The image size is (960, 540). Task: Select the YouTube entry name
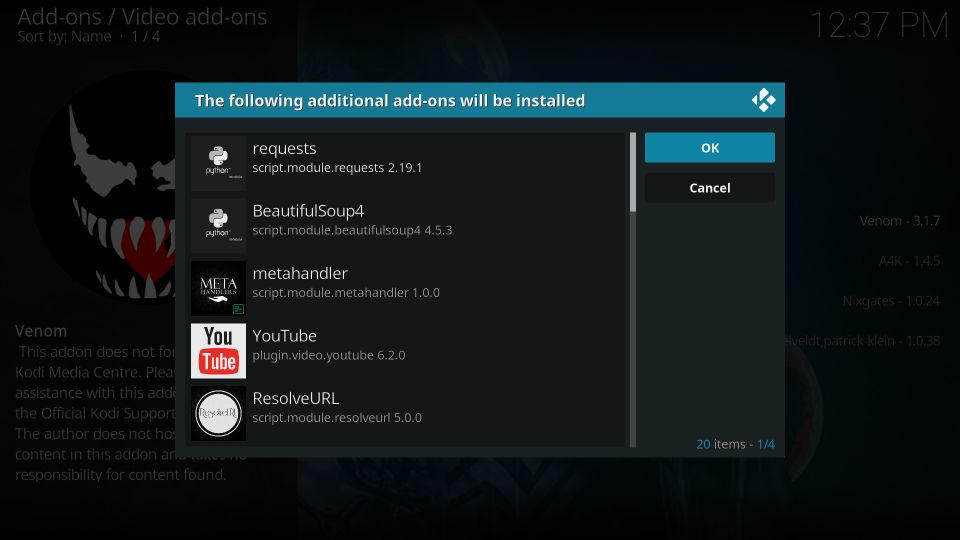[x=285, y=336]
